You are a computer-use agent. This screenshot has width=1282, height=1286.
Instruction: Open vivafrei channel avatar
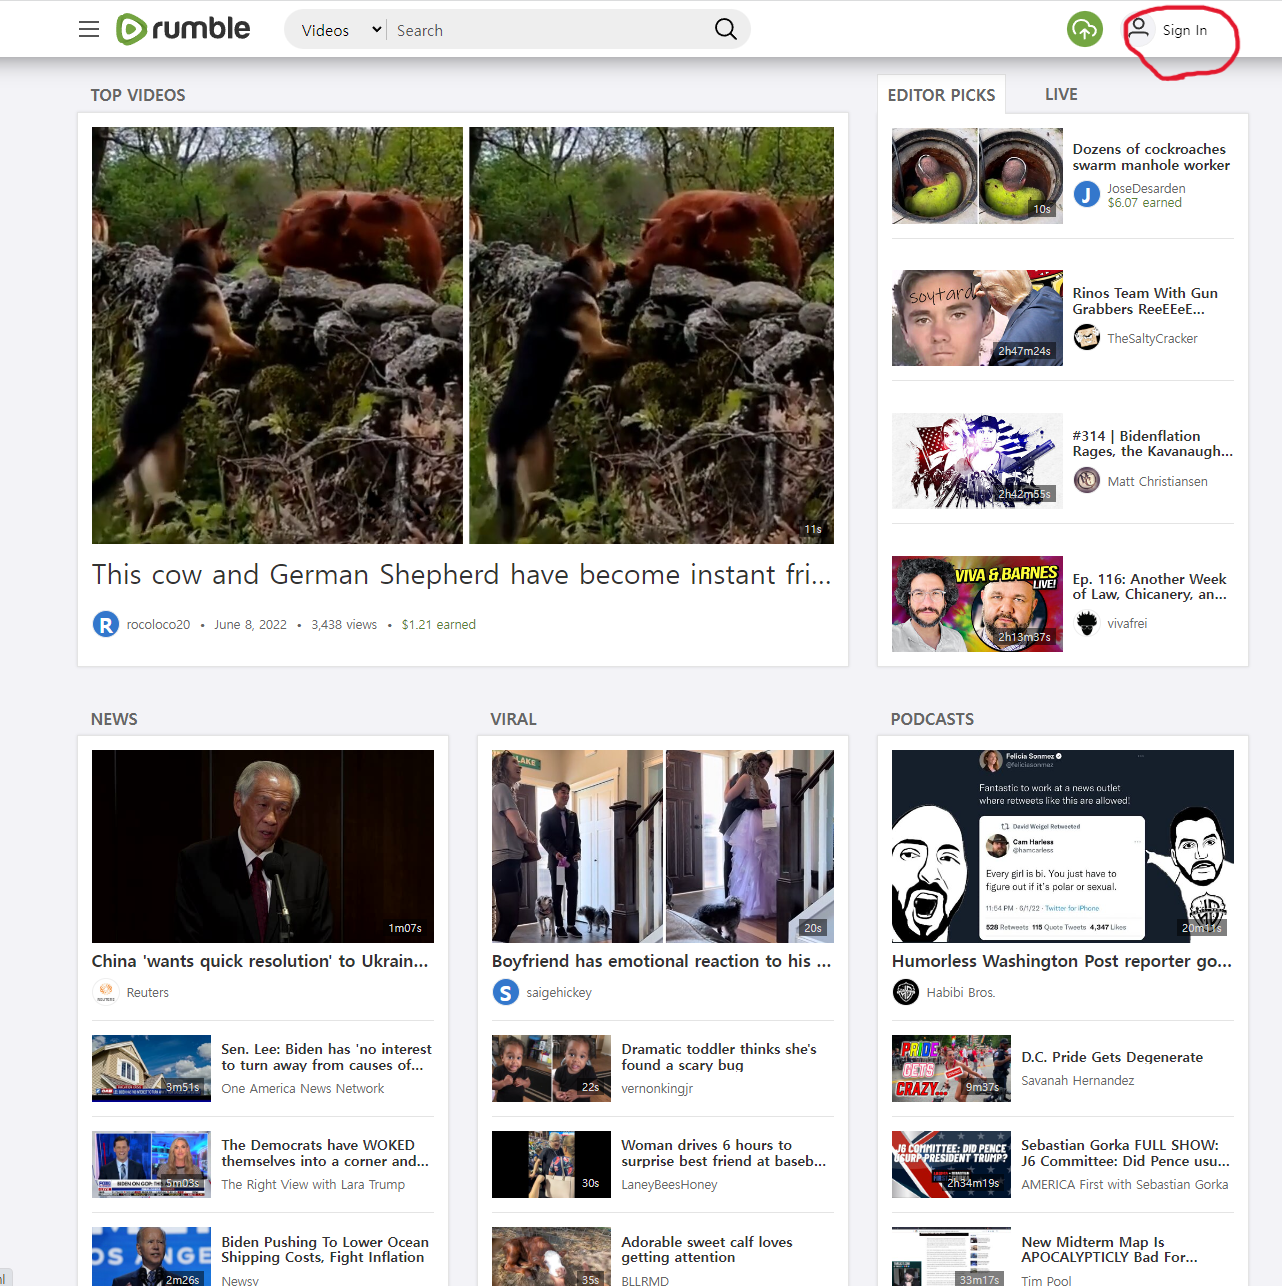pos(1087,623)
